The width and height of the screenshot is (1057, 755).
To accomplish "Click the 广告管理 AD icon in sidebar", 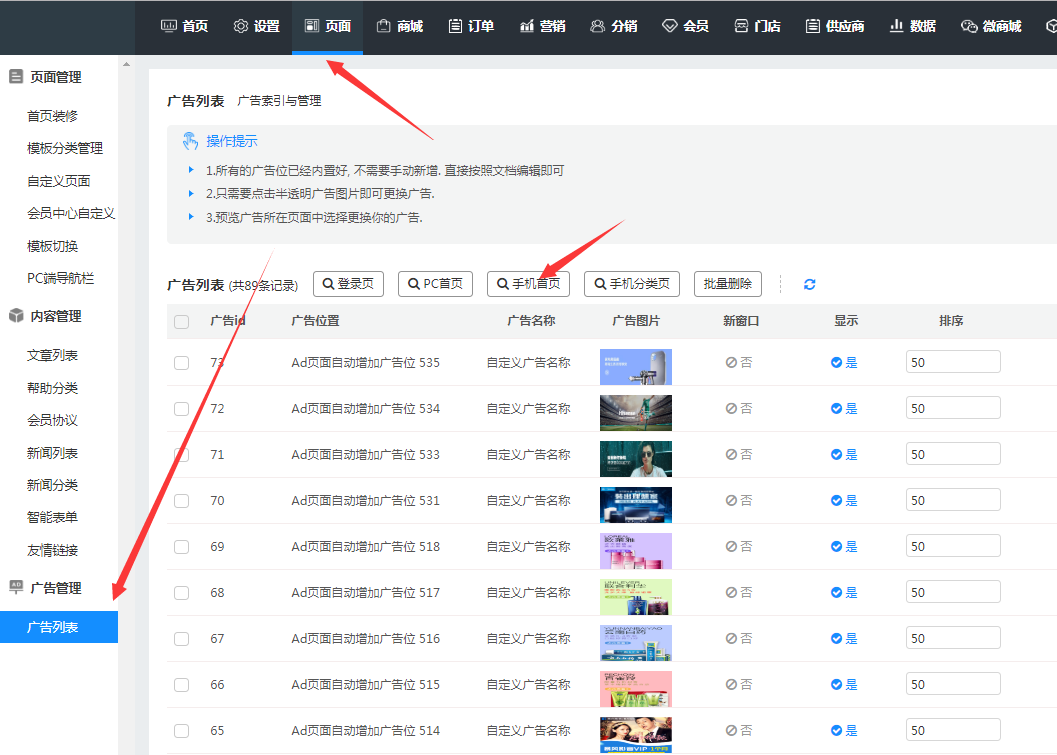I will coord(15,587).
